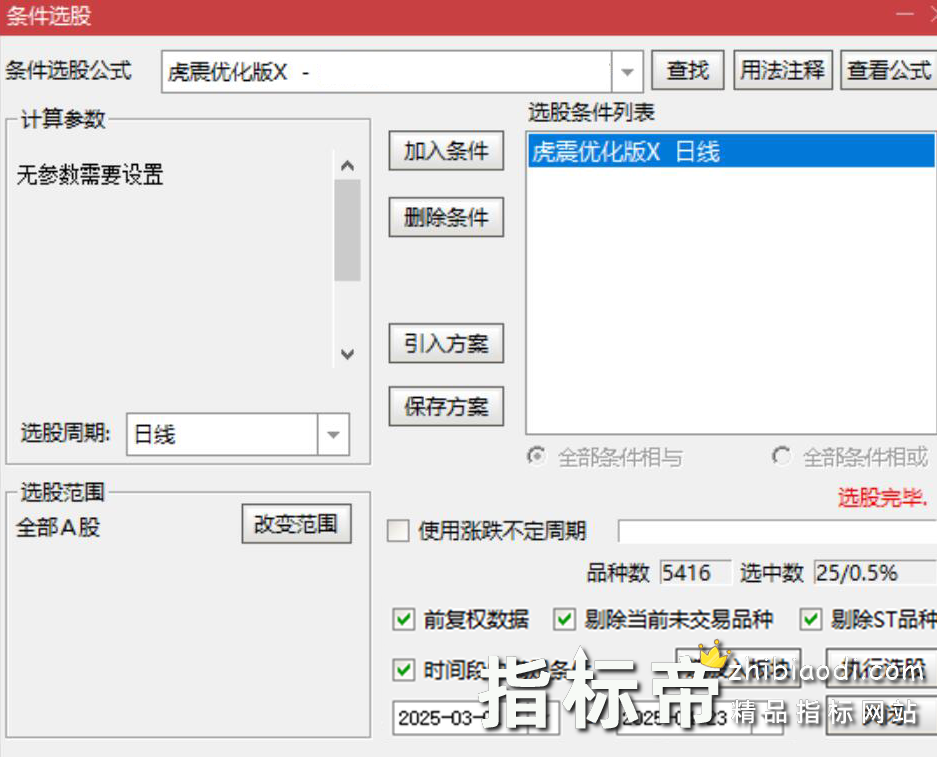Toggle the 剔除ST品种 checkbox

pos(811,619)
